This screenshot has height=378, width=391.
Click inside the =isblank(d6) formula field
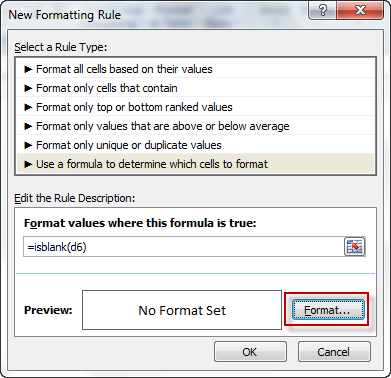183,247
